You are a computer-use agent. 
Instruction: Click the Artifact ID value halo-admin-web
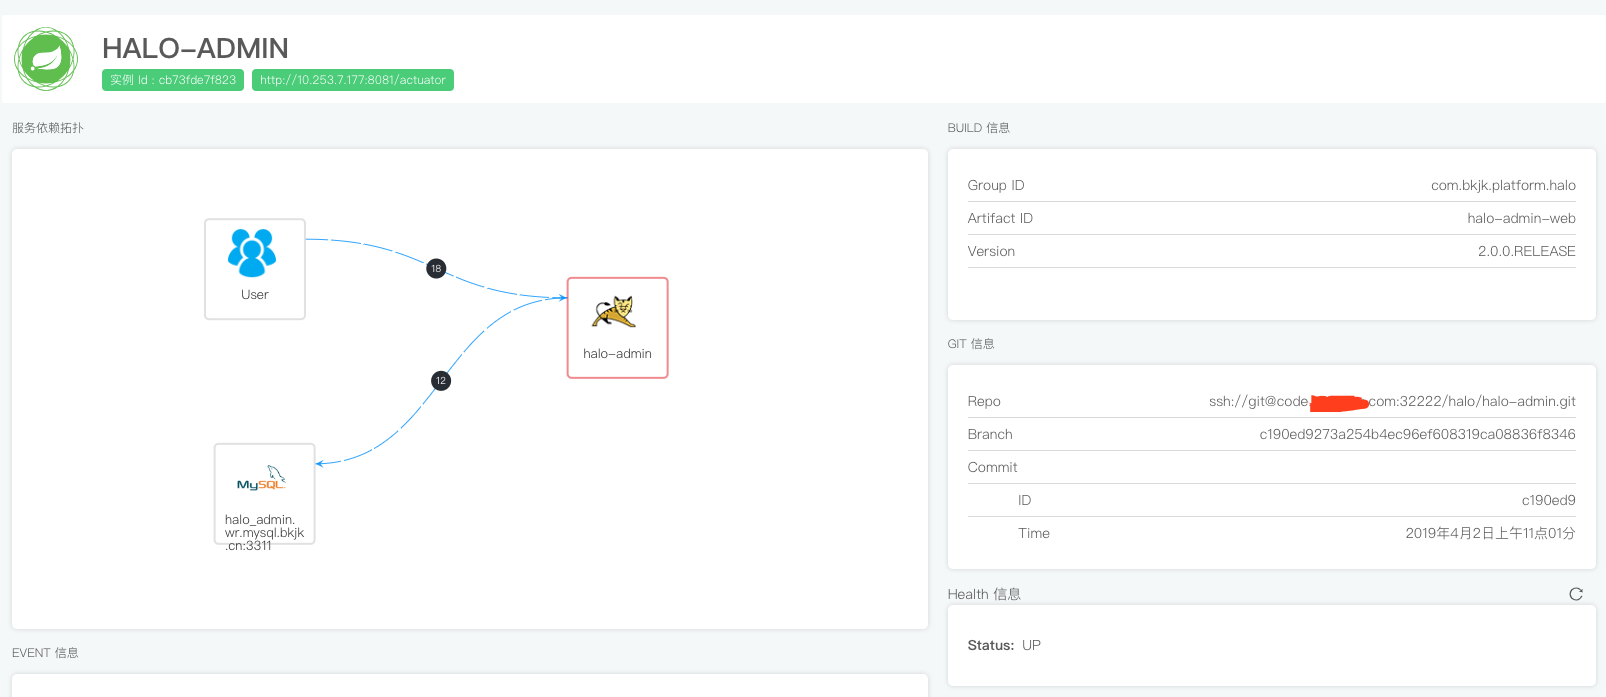pos(1521,218)
